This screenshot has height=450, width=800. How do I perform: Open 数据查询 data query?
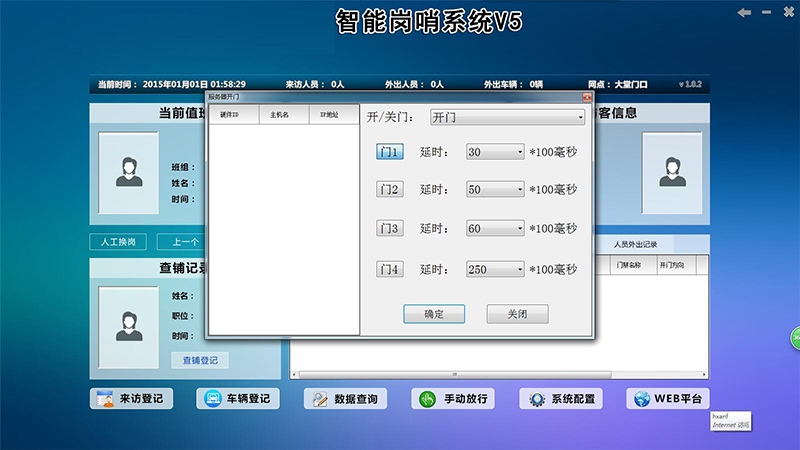point(318,399)
